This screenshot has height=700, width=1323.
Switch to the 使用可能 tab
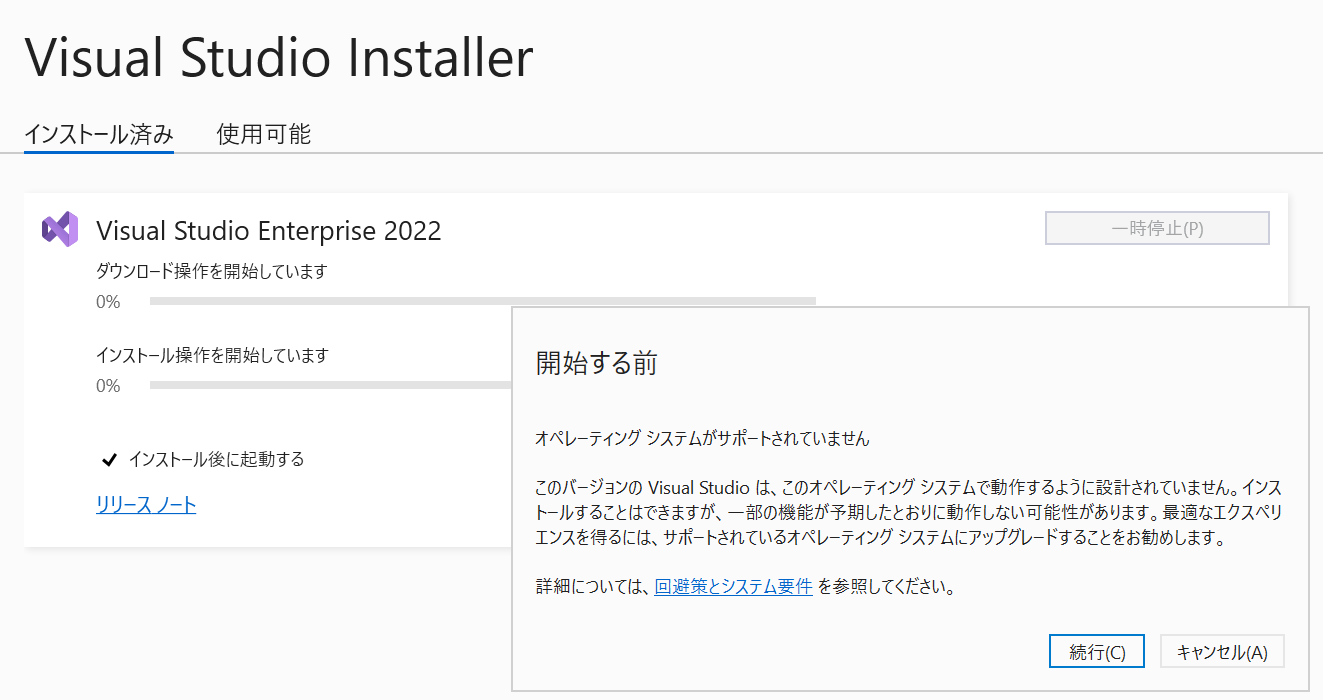point(264,135)
